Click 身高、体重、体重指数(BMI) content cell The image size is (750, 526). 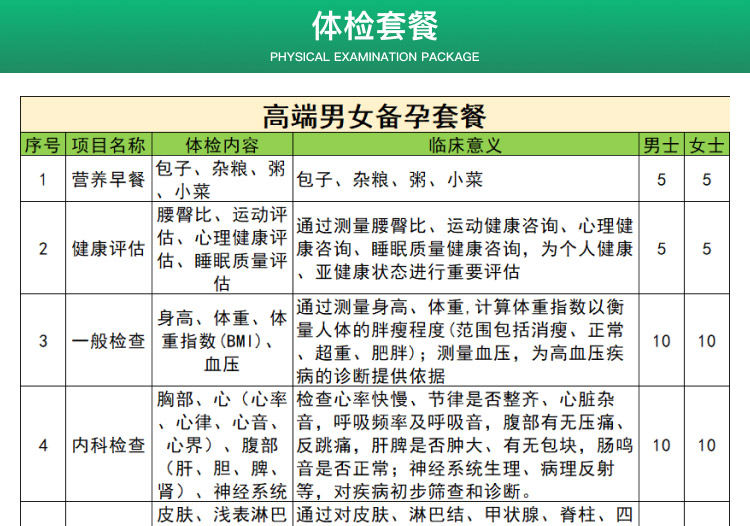pos(222,340)
